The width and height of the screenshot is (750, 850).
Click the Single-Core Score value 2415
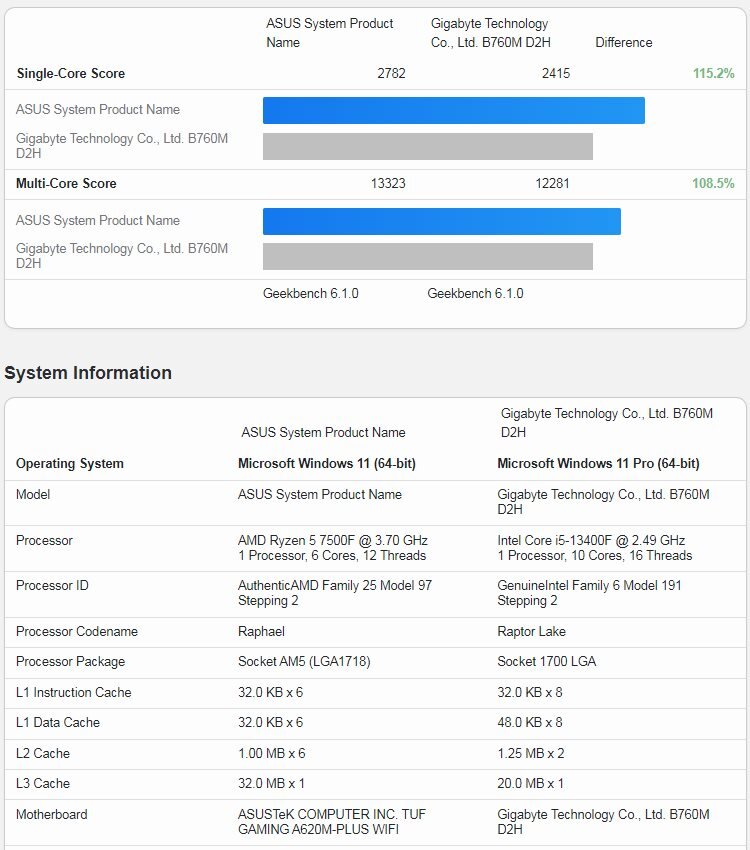(x=556, y=73)
